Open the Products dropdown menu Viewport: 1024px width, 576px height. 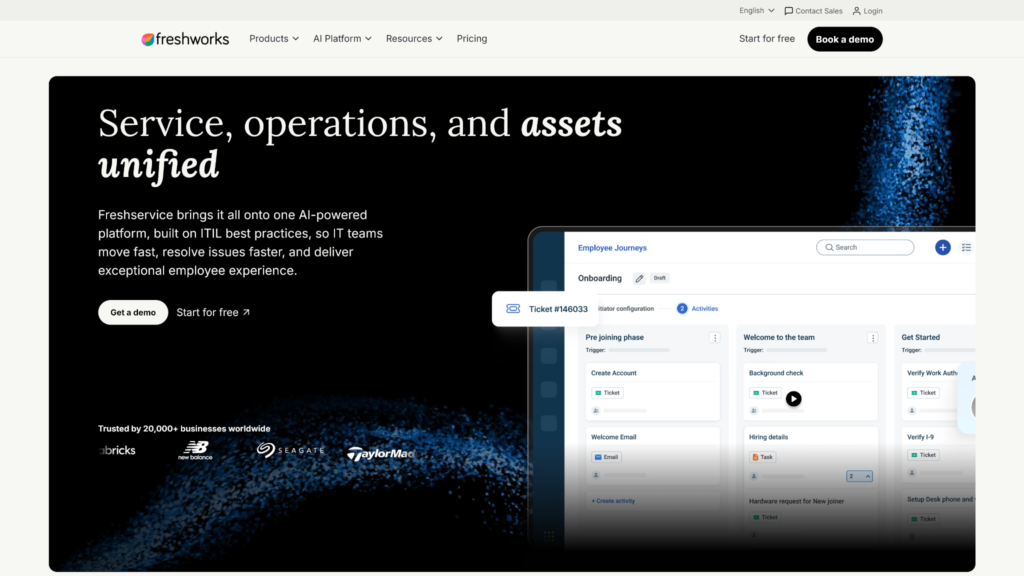[x=274, y=39]
